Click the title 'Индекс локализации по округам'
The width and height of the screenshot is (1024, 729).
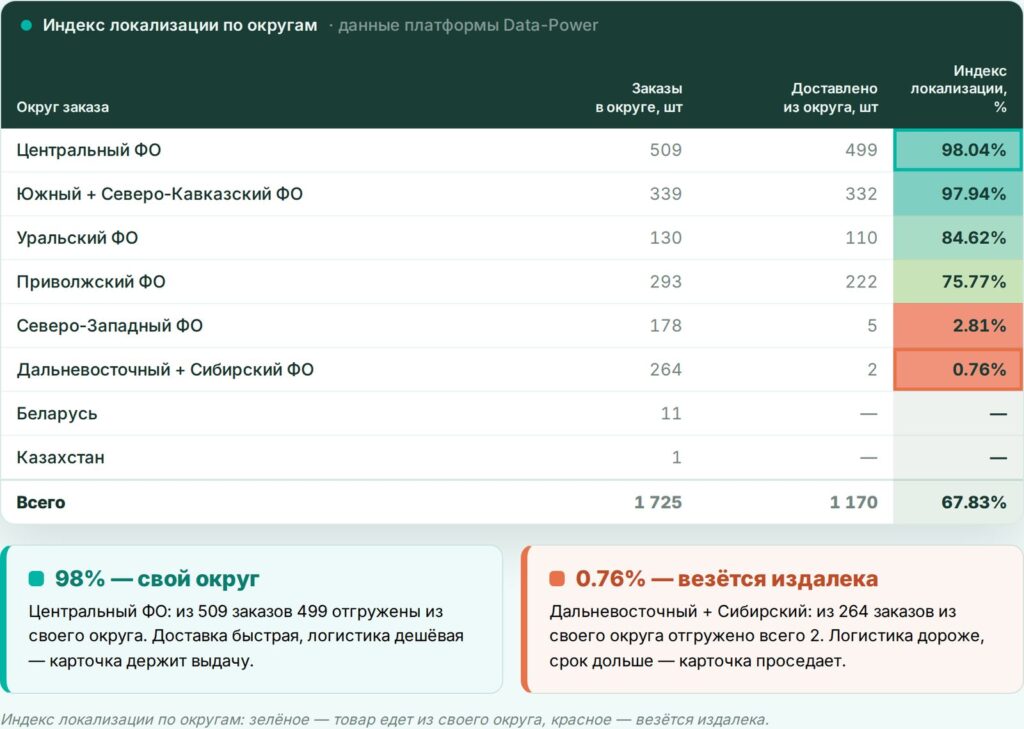[x=180, y=25]
